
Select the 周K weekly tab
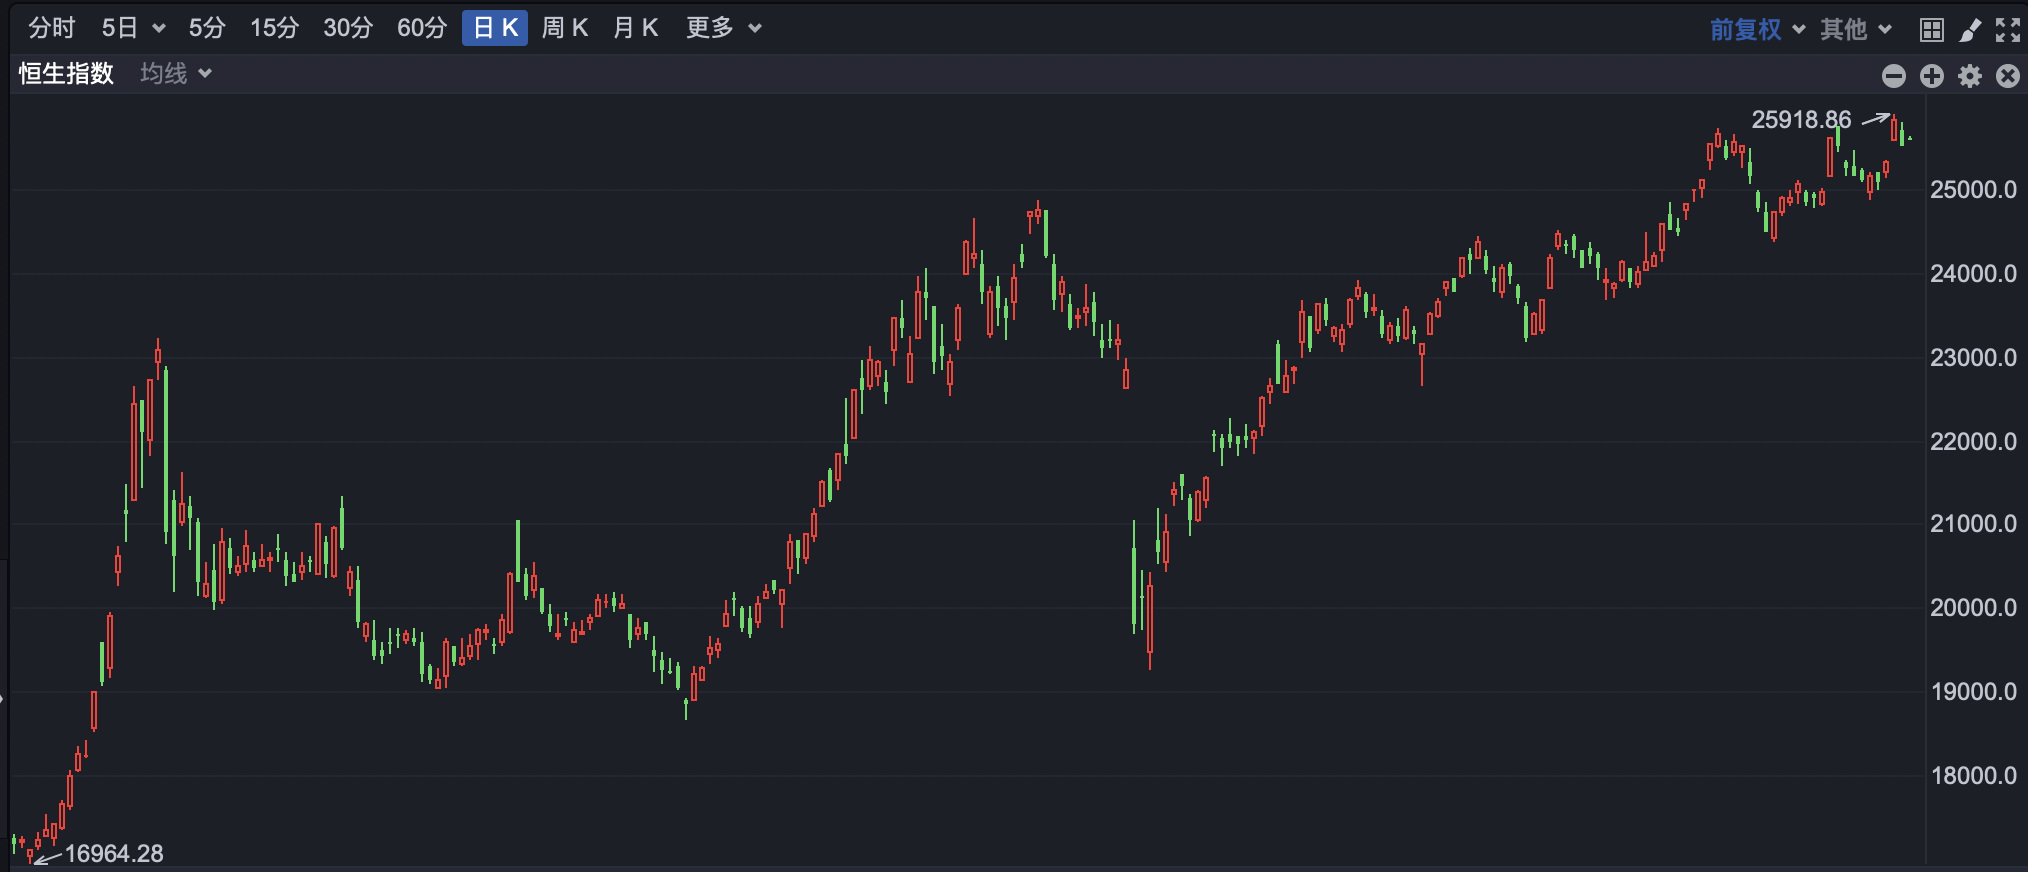pos(564,28)
